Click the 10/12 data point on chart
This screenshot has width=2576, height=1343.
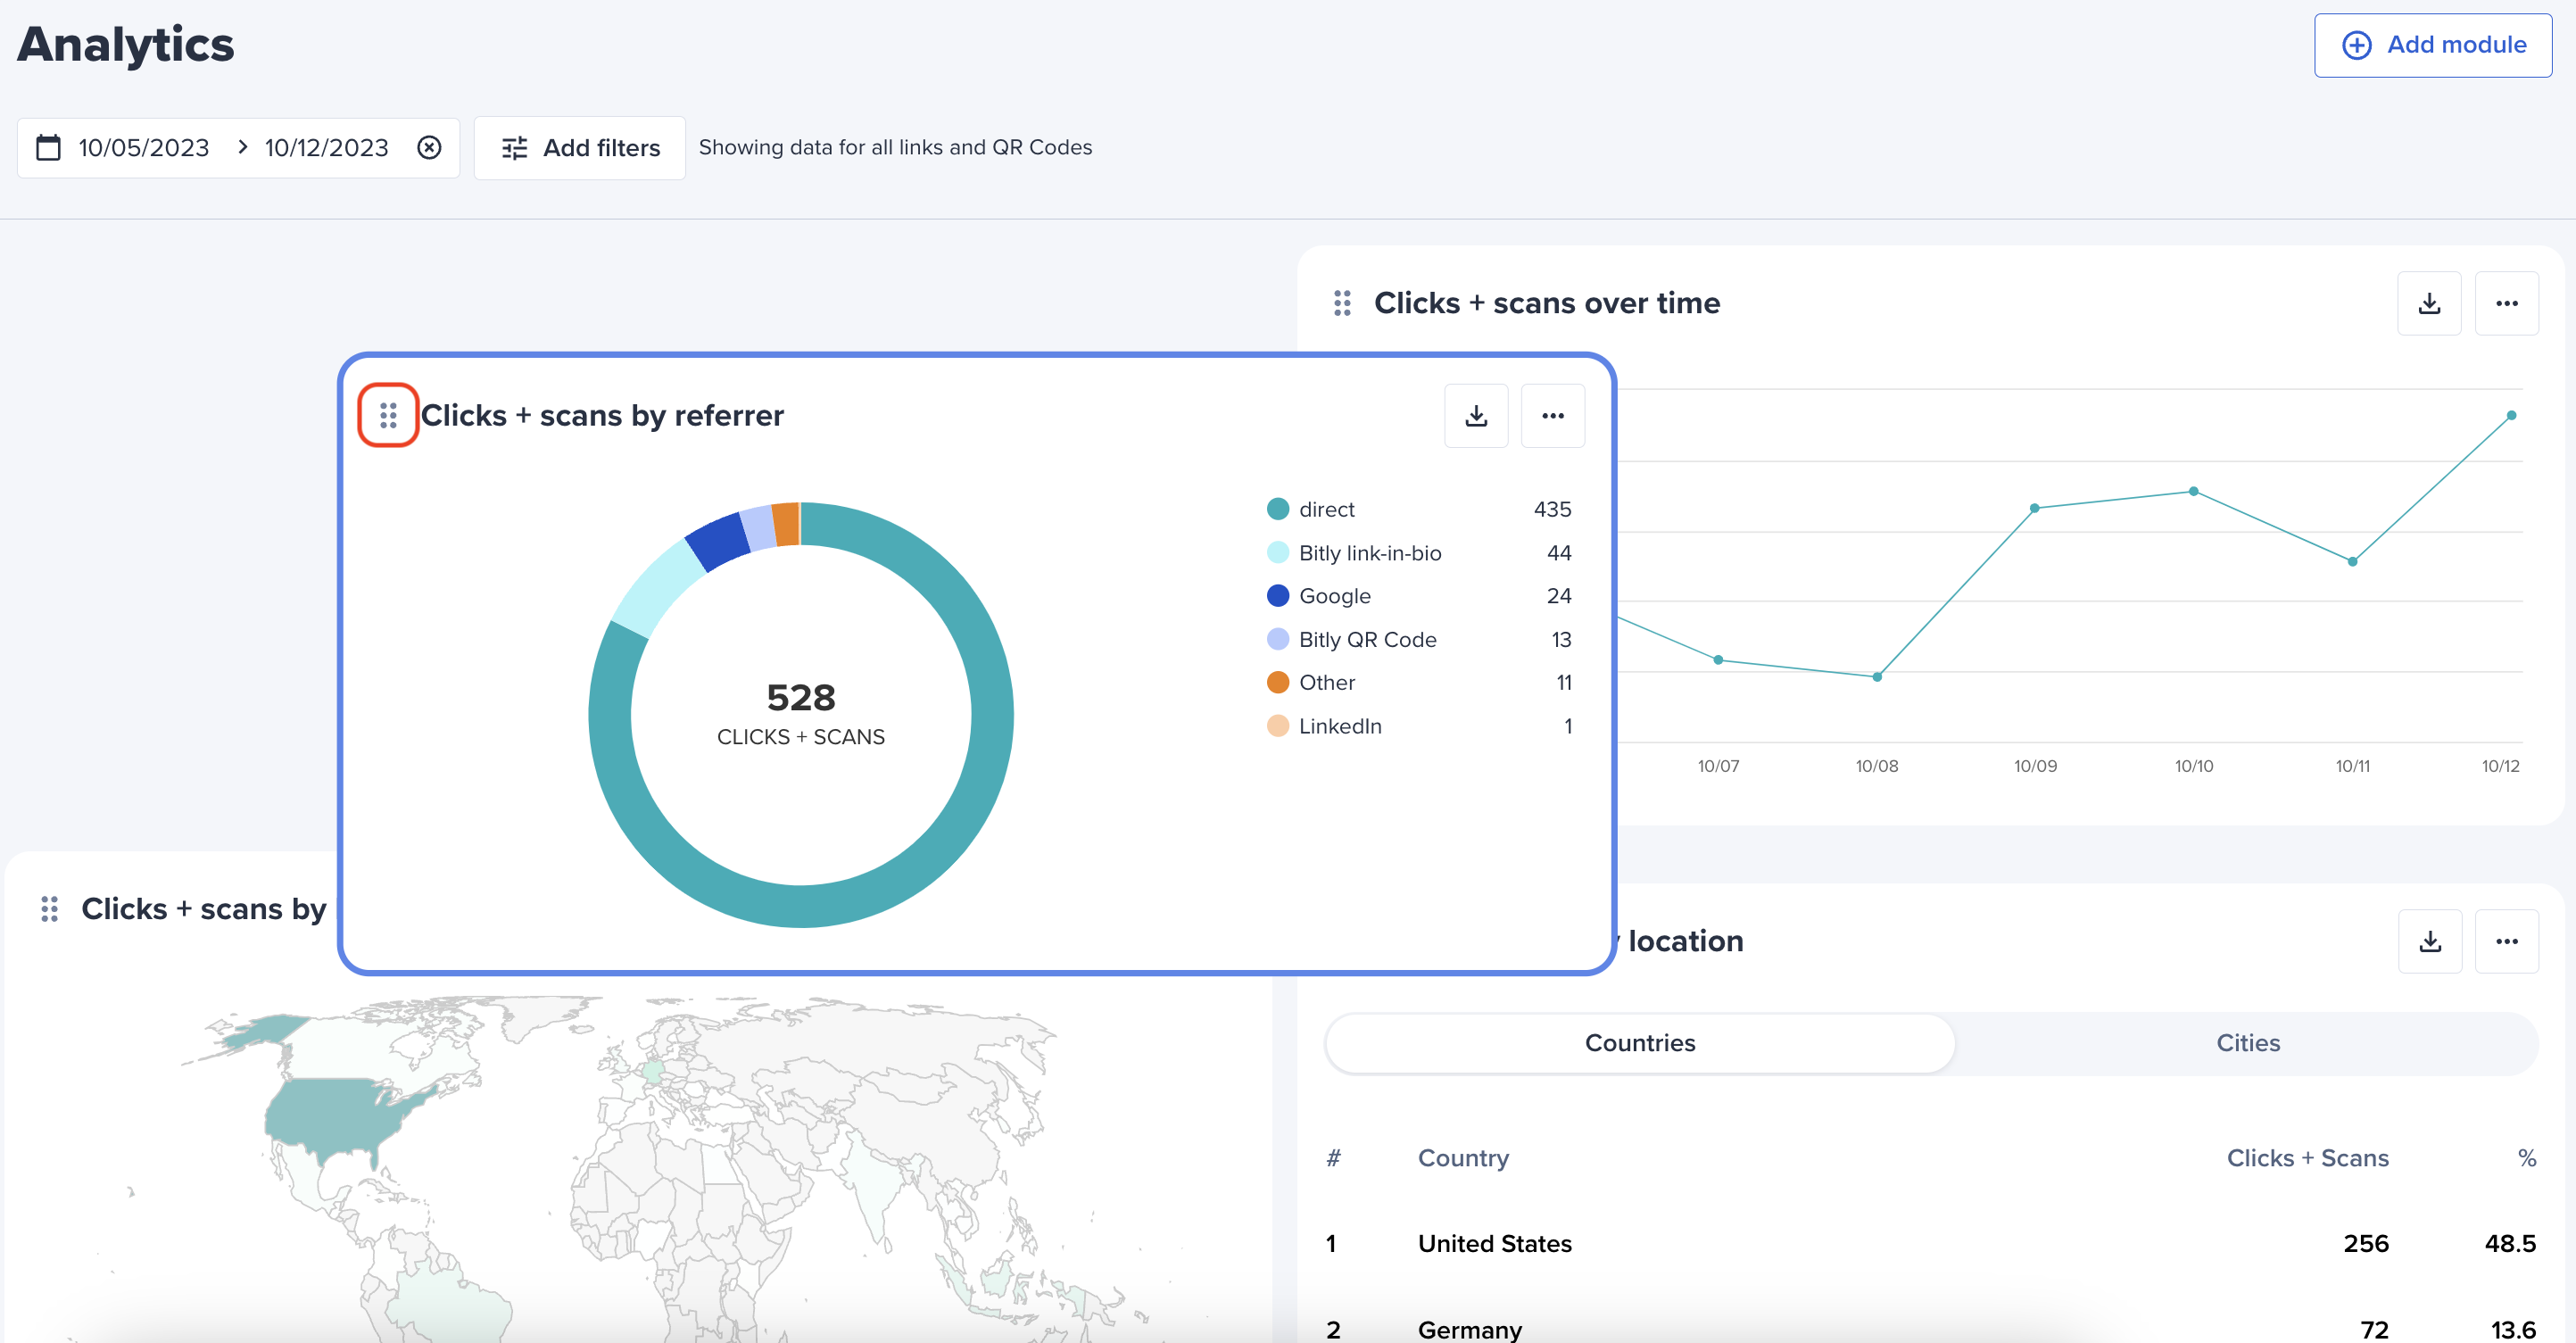(x=2510, y=415)
